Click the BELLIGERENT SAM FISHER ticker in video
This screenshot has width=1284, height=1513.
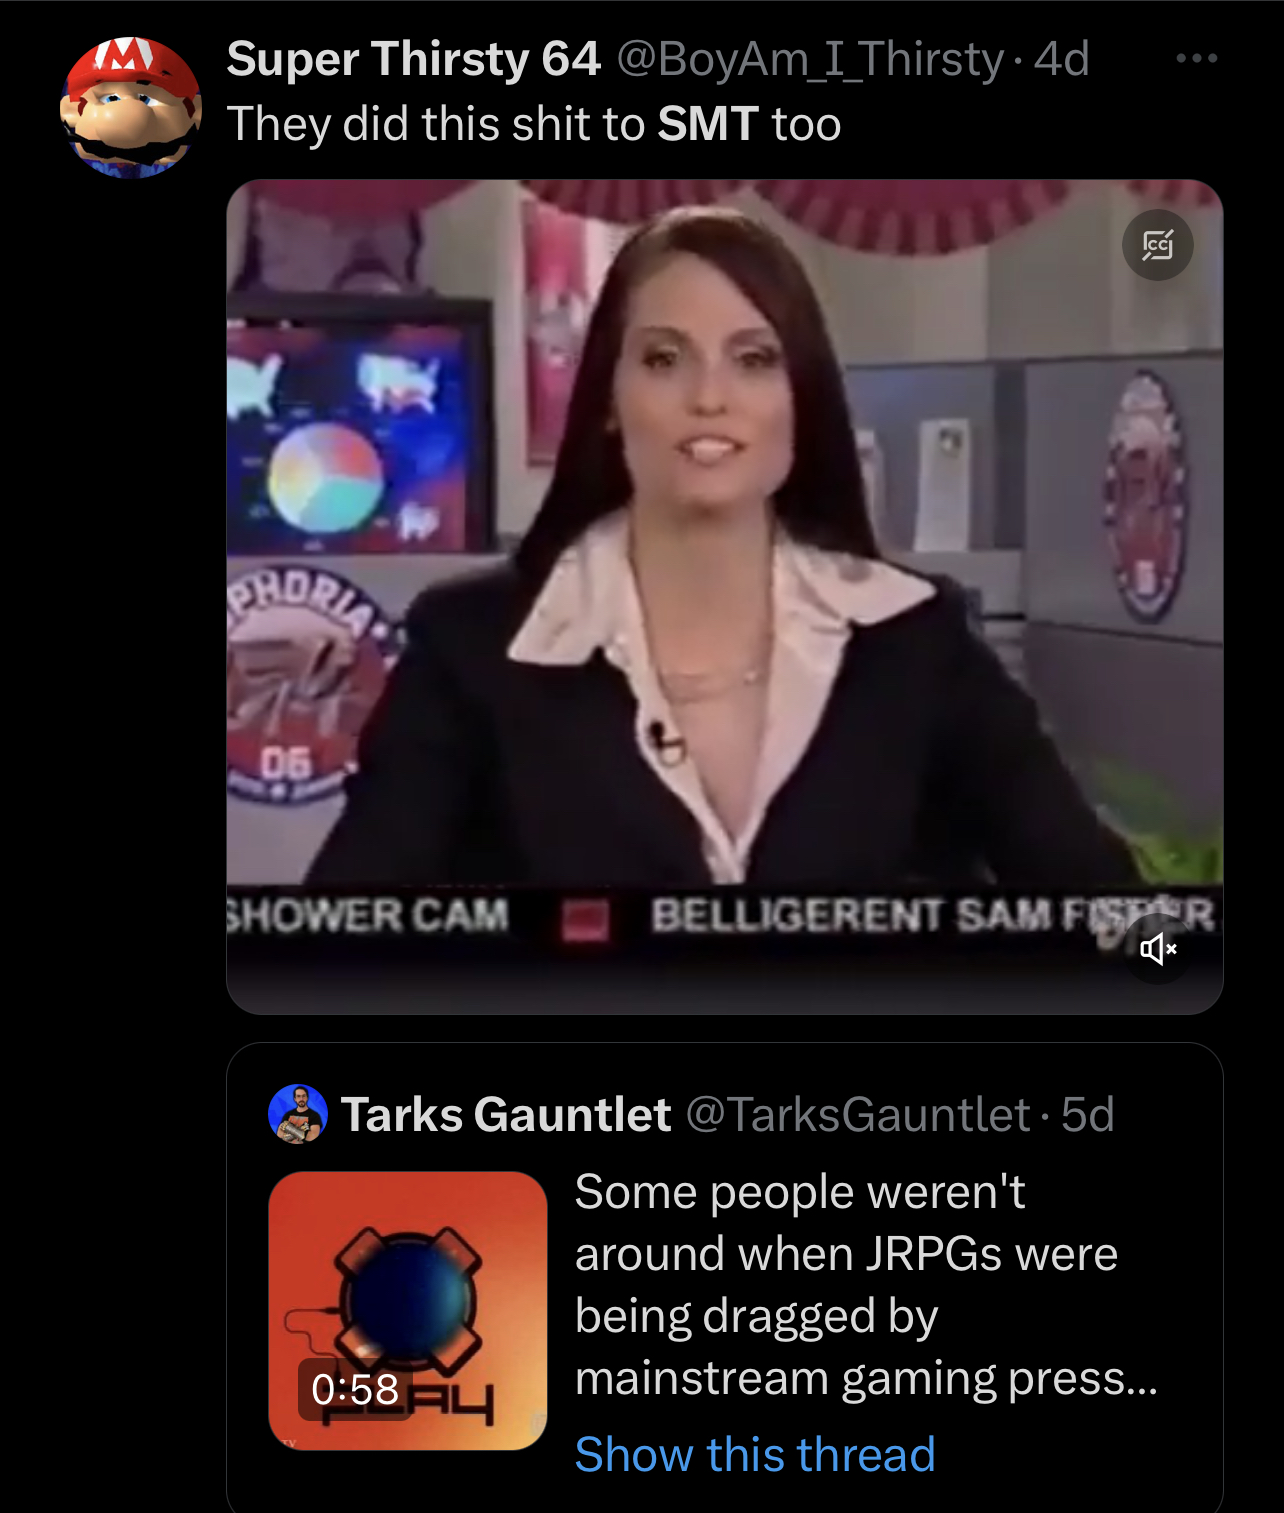(x=933, y=915)
